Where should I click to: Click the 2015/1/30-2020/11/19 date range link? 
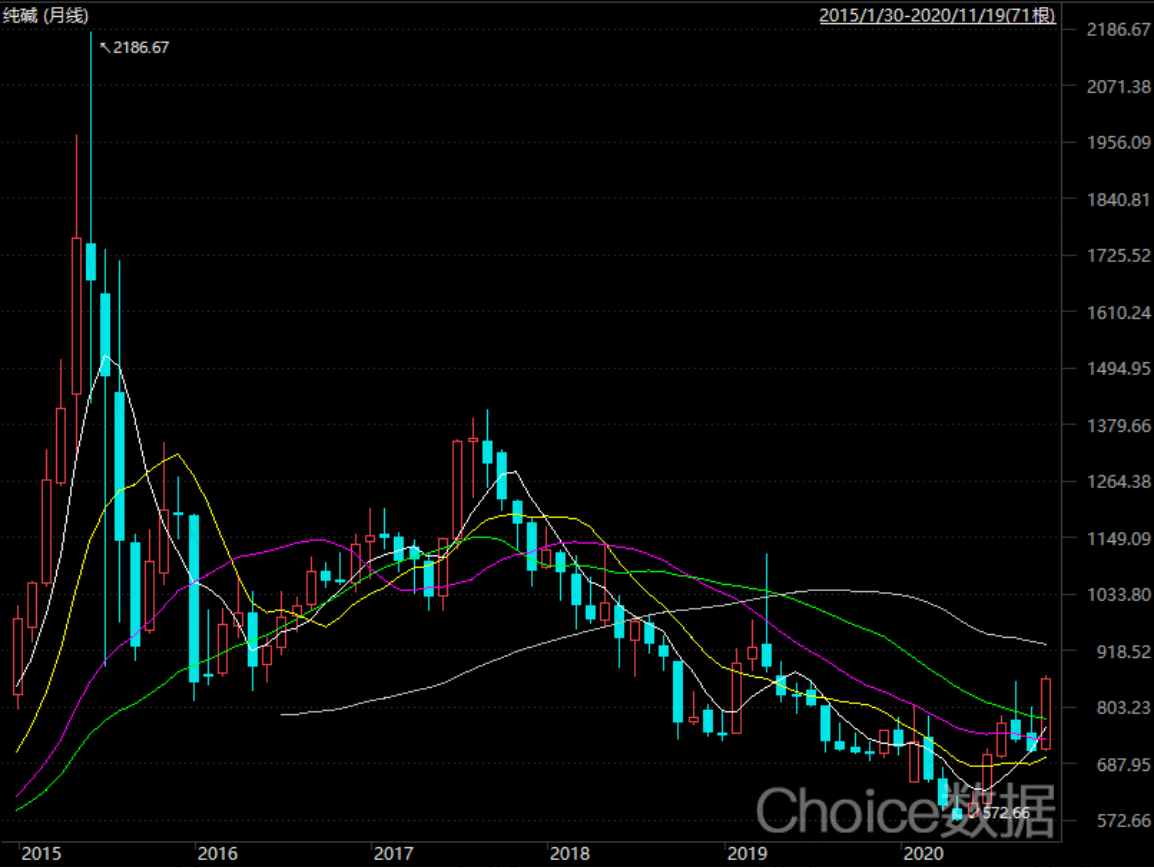pos(937,15)
